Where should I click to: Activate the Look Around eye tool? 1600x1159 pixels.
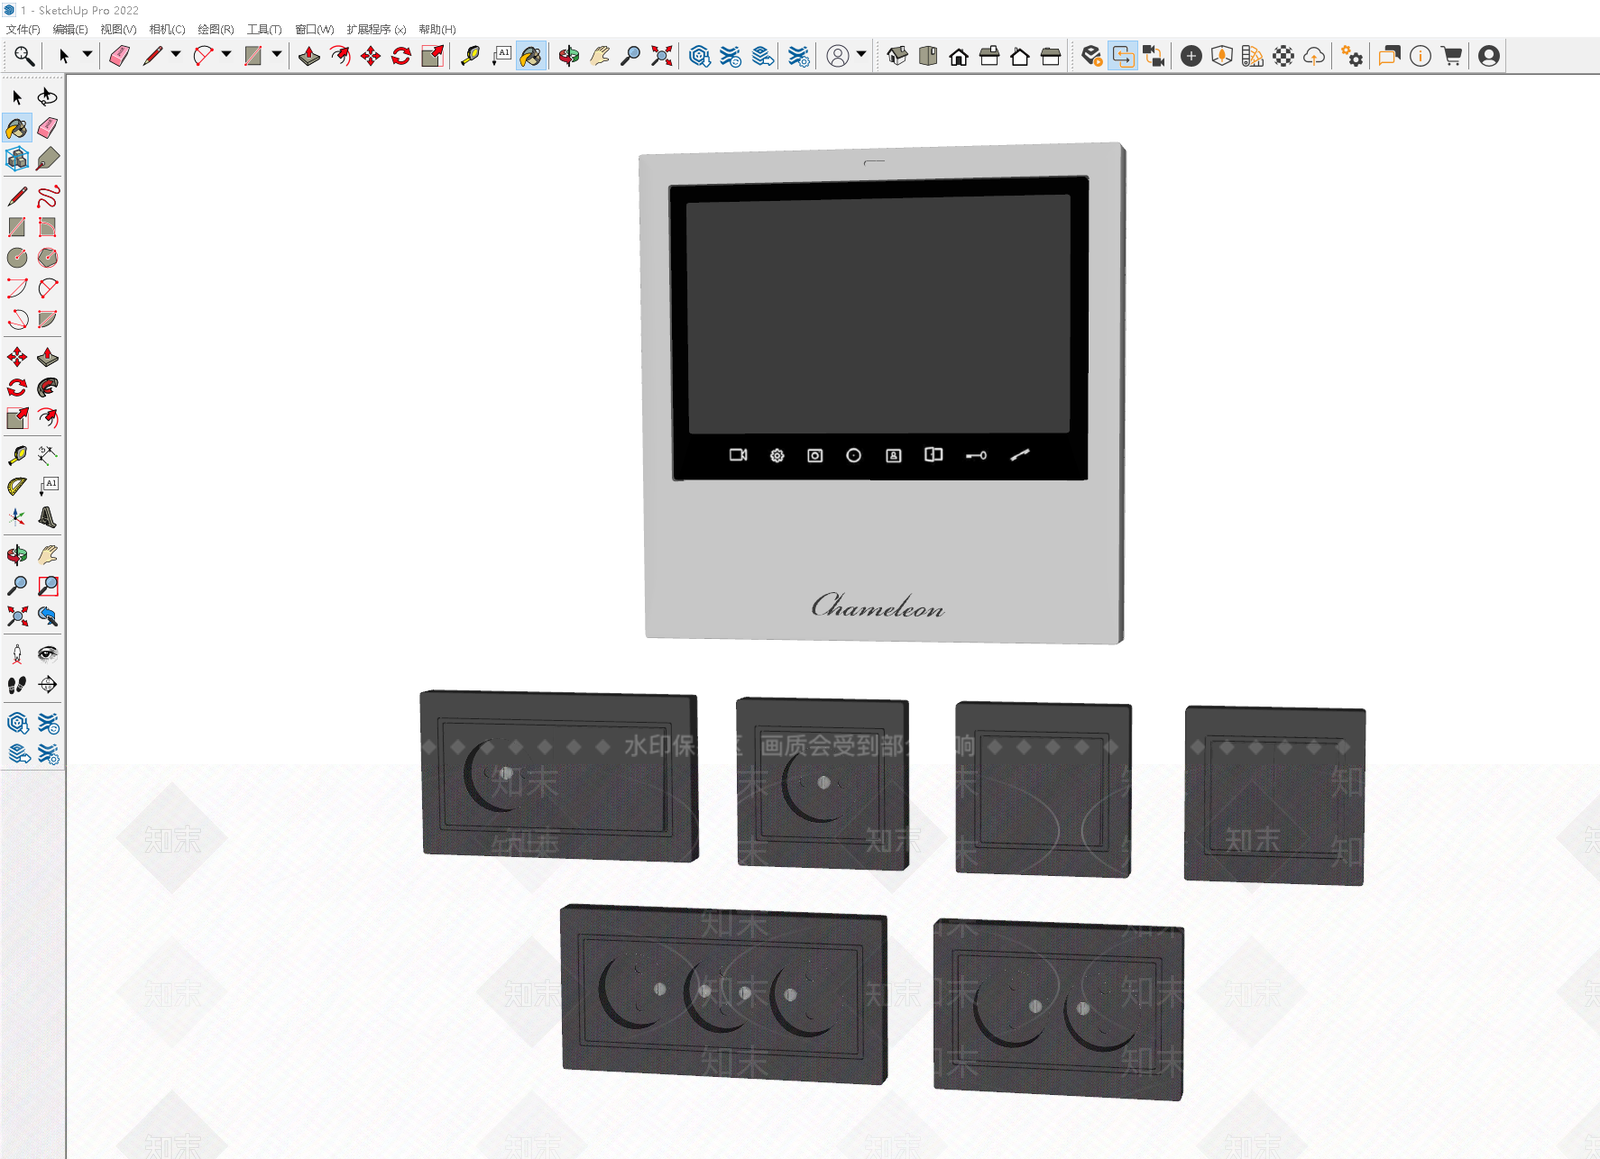coord(47,654)
